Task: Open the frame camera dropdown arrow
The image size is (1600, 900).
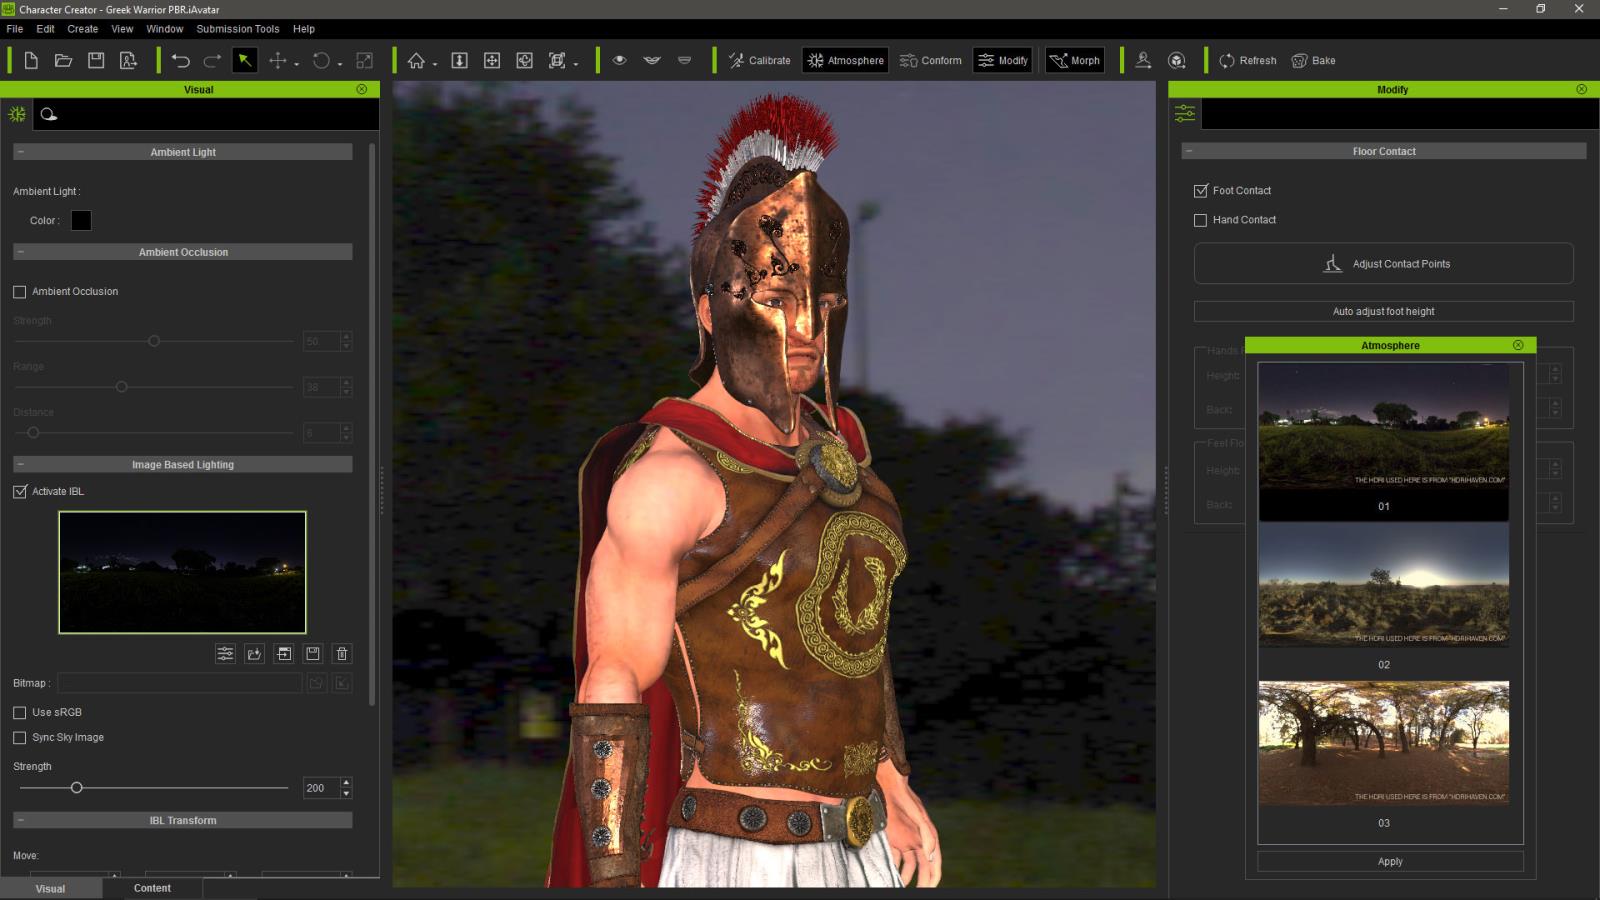Action: [x=576, y=64]
